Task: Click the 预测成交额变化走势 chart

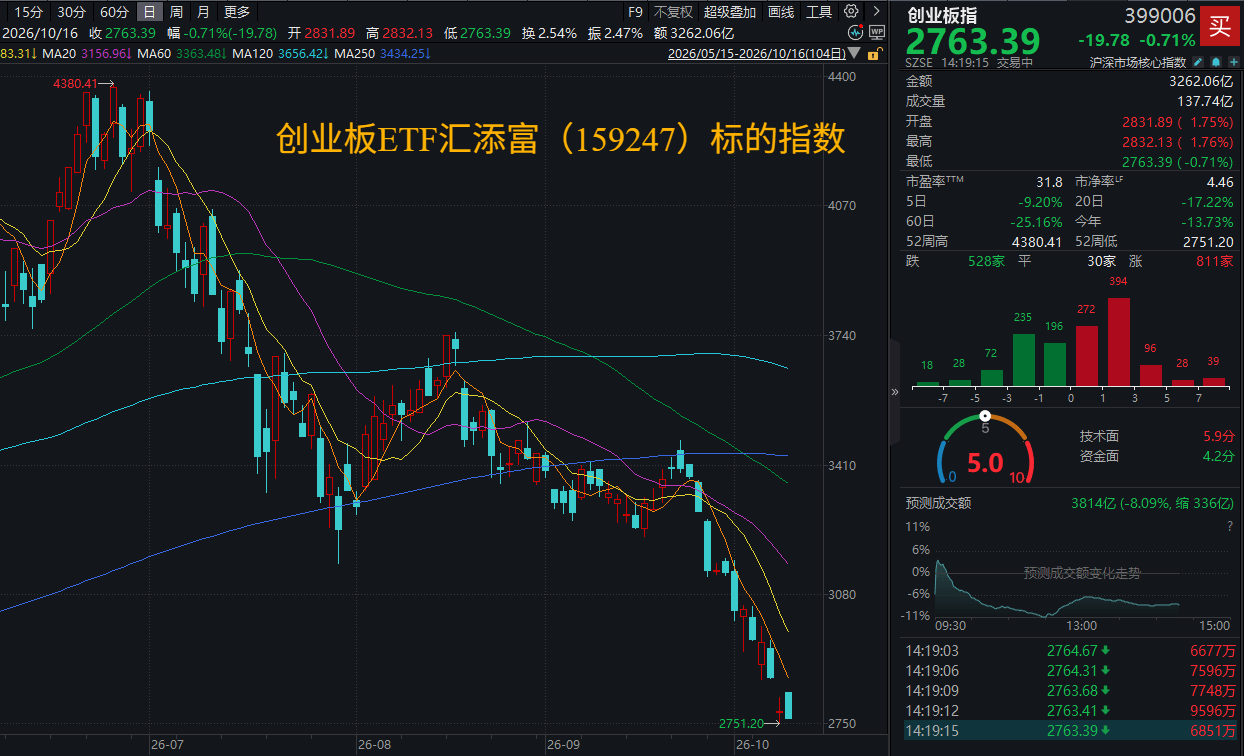Action: (x=1082, y=583)
